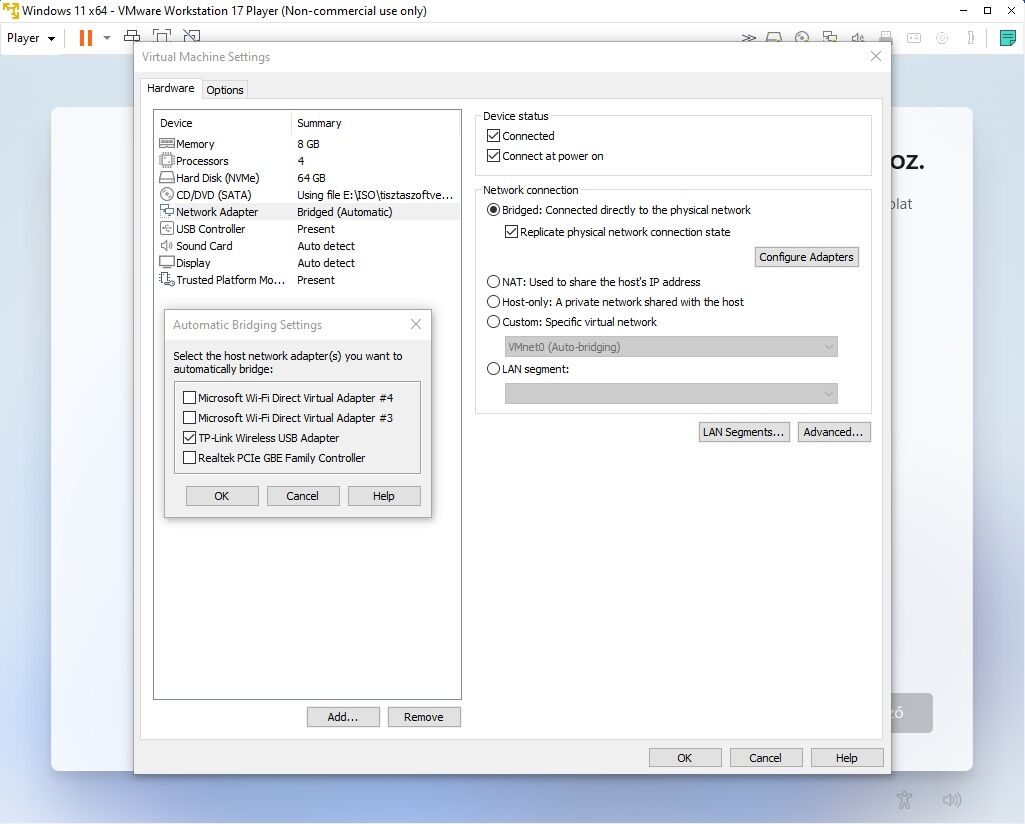The width and height of the screenshot is (1025, 824).
Task: Close the Virtual Machine Settings window
Action: (876, 56)
